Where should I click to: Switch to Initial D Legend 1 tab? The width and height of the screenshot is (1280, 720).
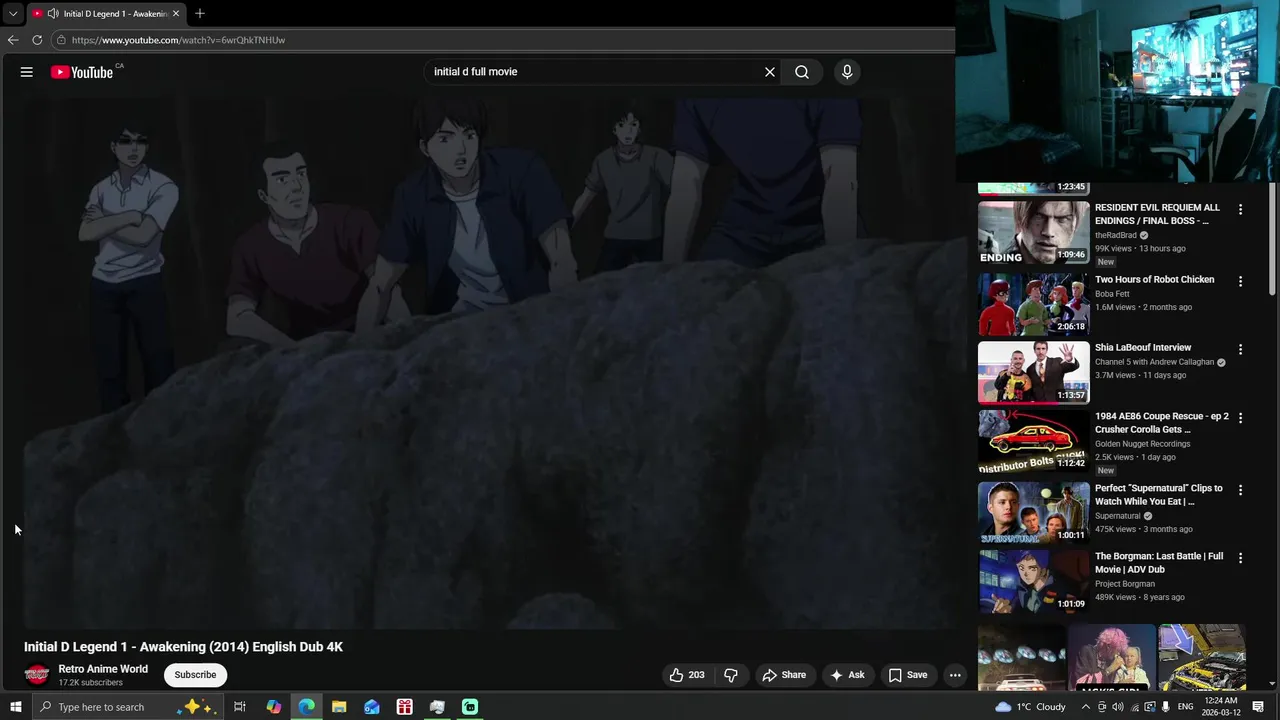pos(107,14)
